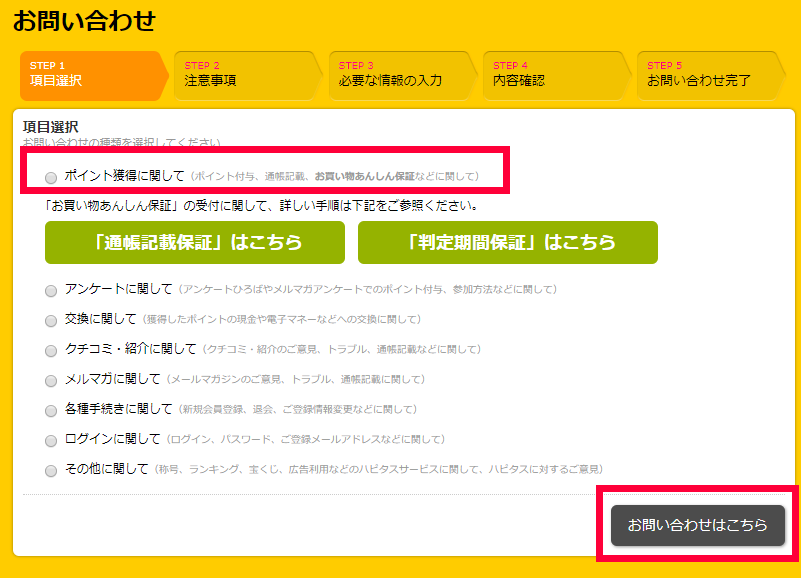Click STEP 5 お問い合わせ完了 step
The image size is (801, 578).
[x=706, y=75]
